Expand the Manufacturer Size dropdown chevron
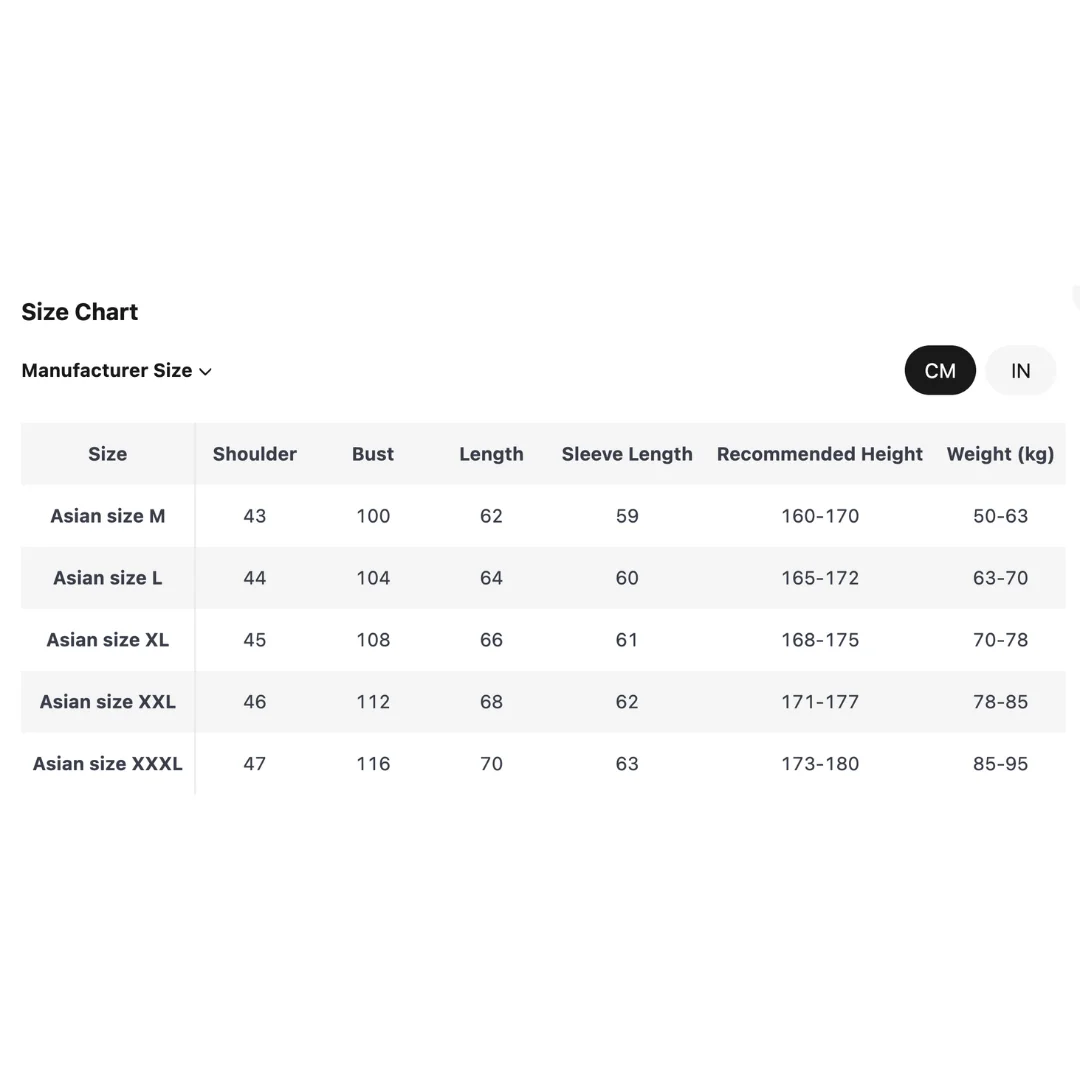Screen dimensions: 1080x1080 [x=206, y=372]
